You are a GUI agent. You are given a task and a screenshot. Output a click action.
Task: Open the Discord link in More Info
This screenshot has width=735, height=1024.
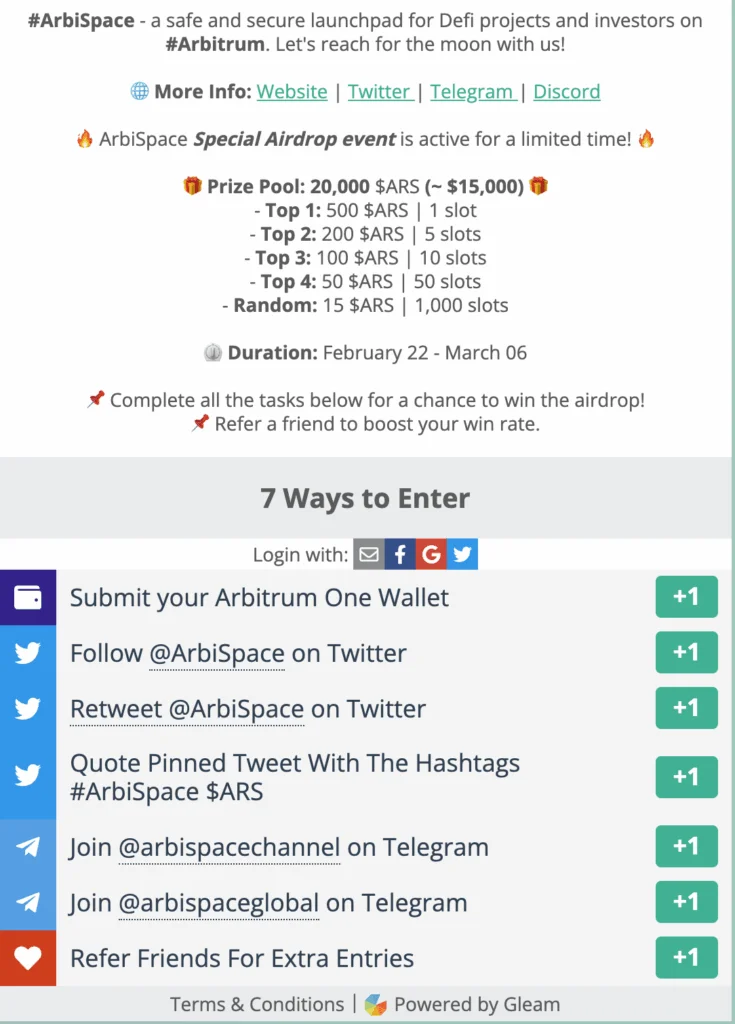[566, 91]
